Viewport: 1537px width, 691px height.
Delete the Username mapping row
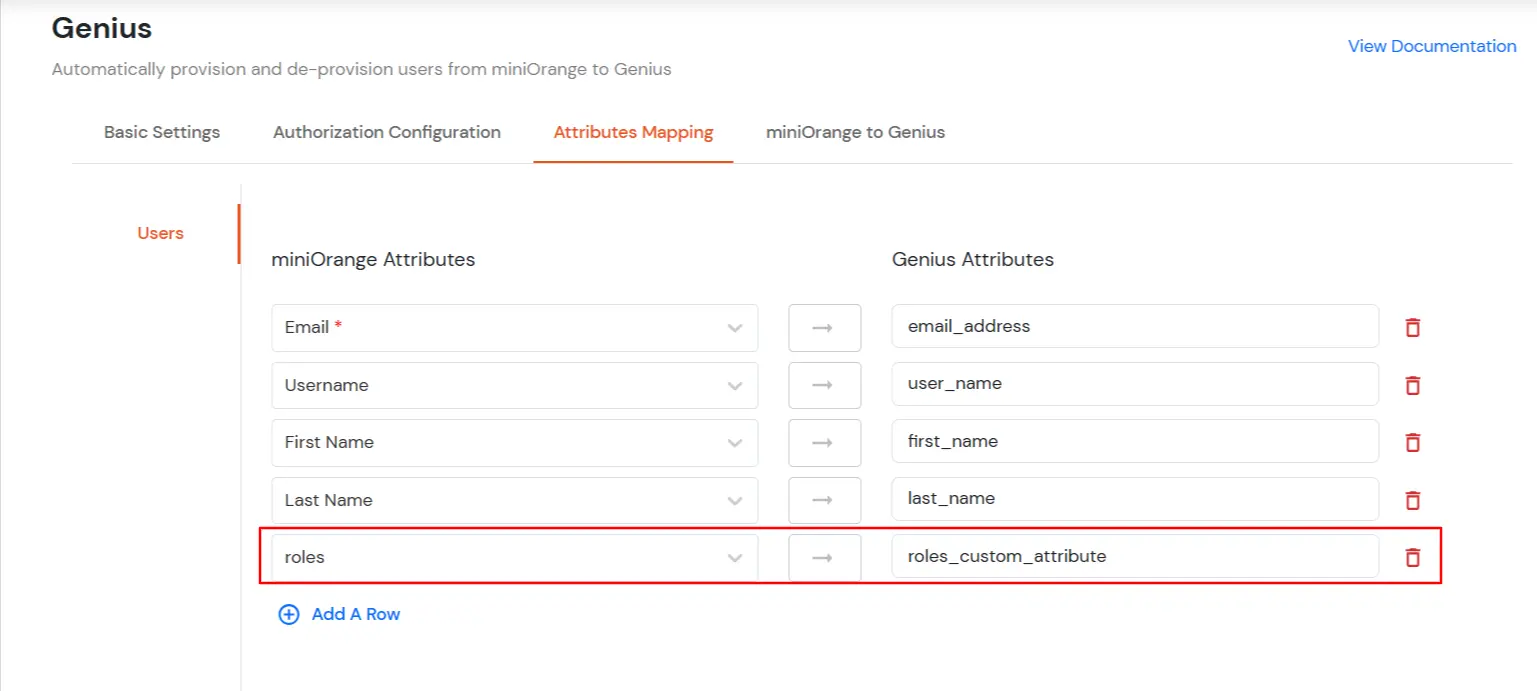click(1412, 385)
